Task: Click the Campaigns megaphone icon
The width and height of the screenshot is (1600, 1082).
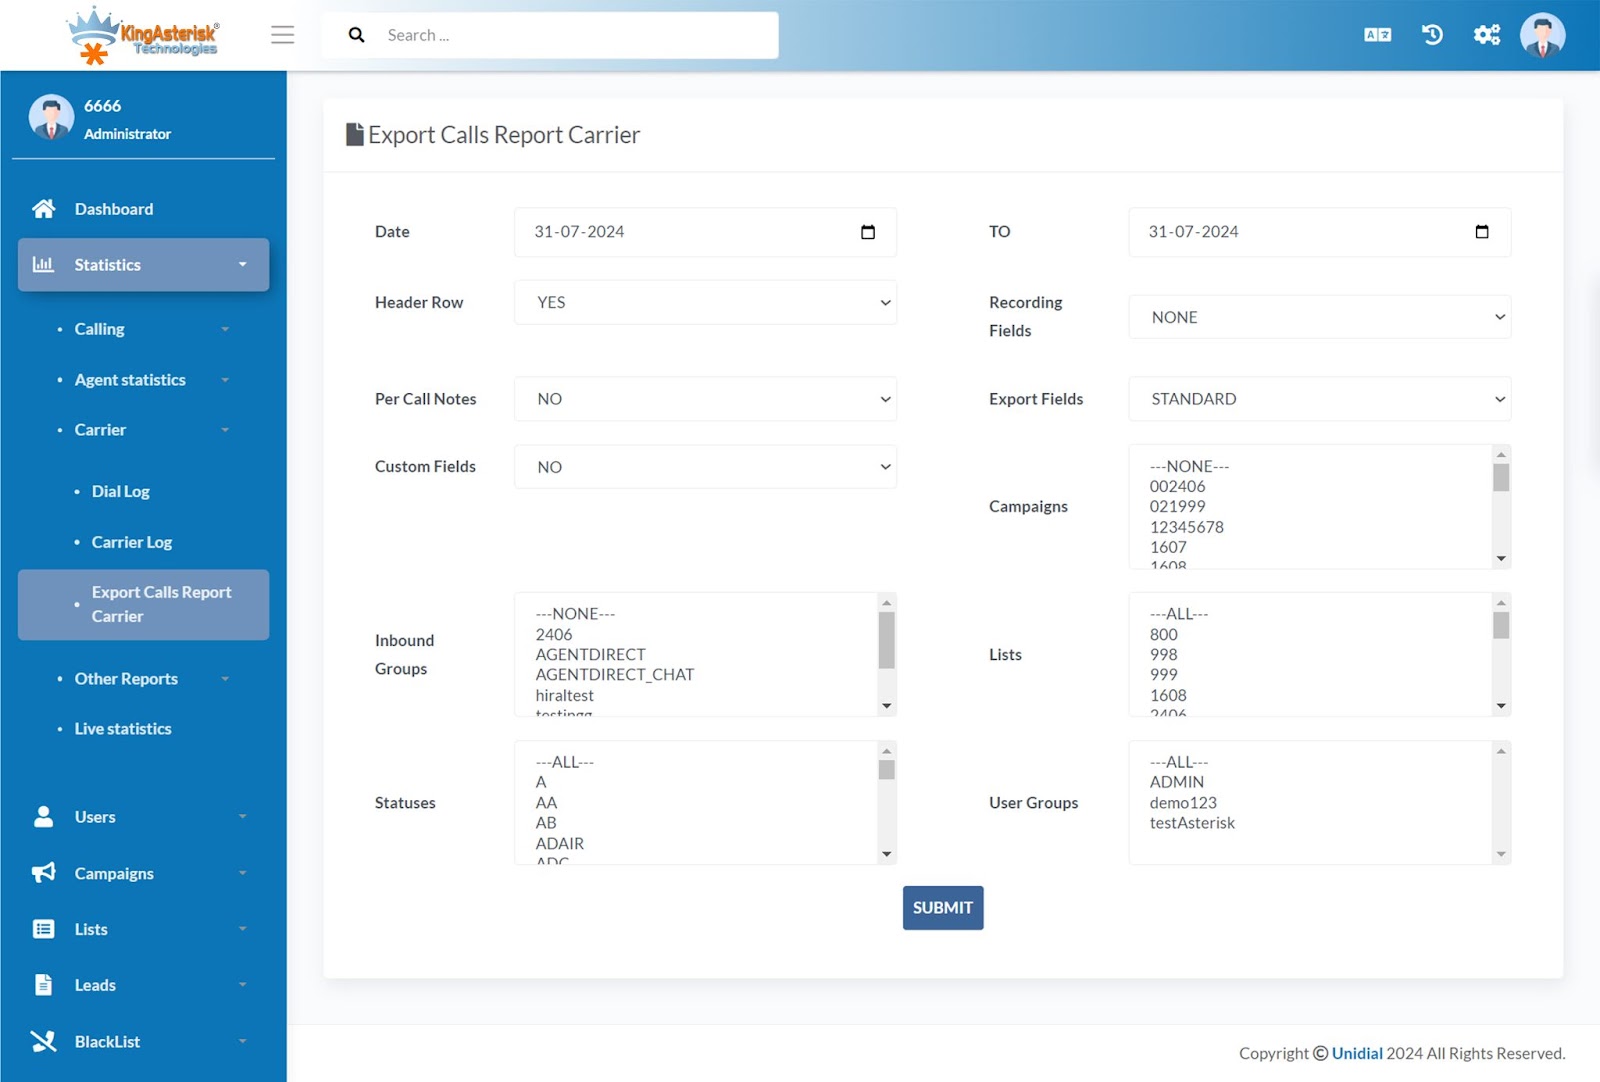Action: pos(43,873)
